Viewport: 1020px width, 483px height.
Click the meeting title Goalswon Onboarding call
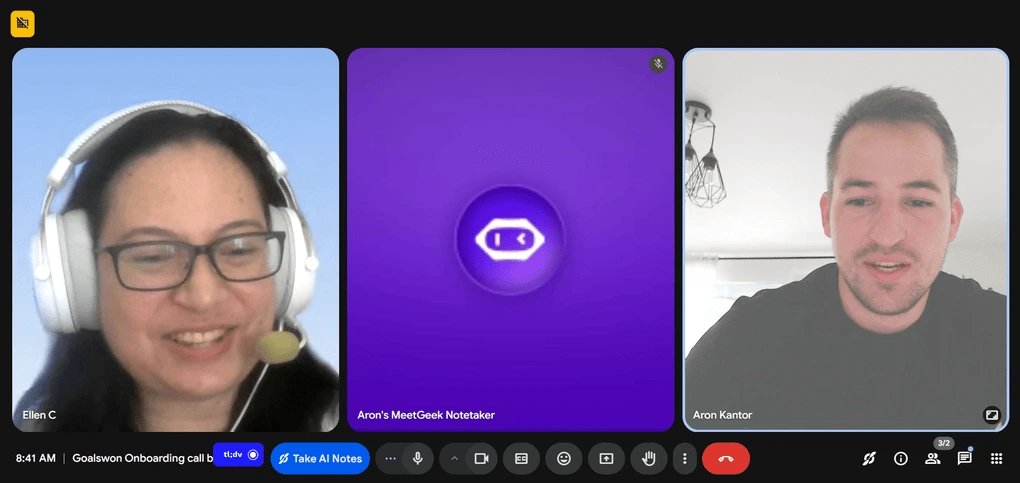click(x=142, y=458)
